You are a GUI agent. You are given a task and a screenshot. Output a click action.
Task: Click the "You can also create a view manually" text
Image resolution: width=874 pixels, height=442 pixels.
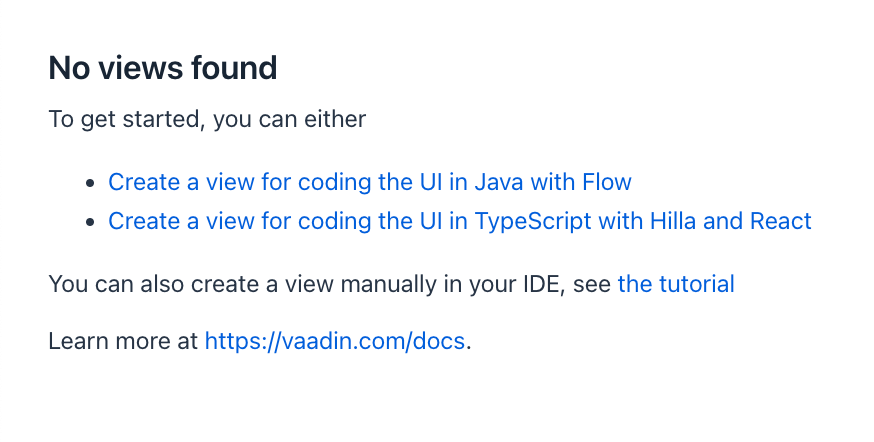[300, 284]
